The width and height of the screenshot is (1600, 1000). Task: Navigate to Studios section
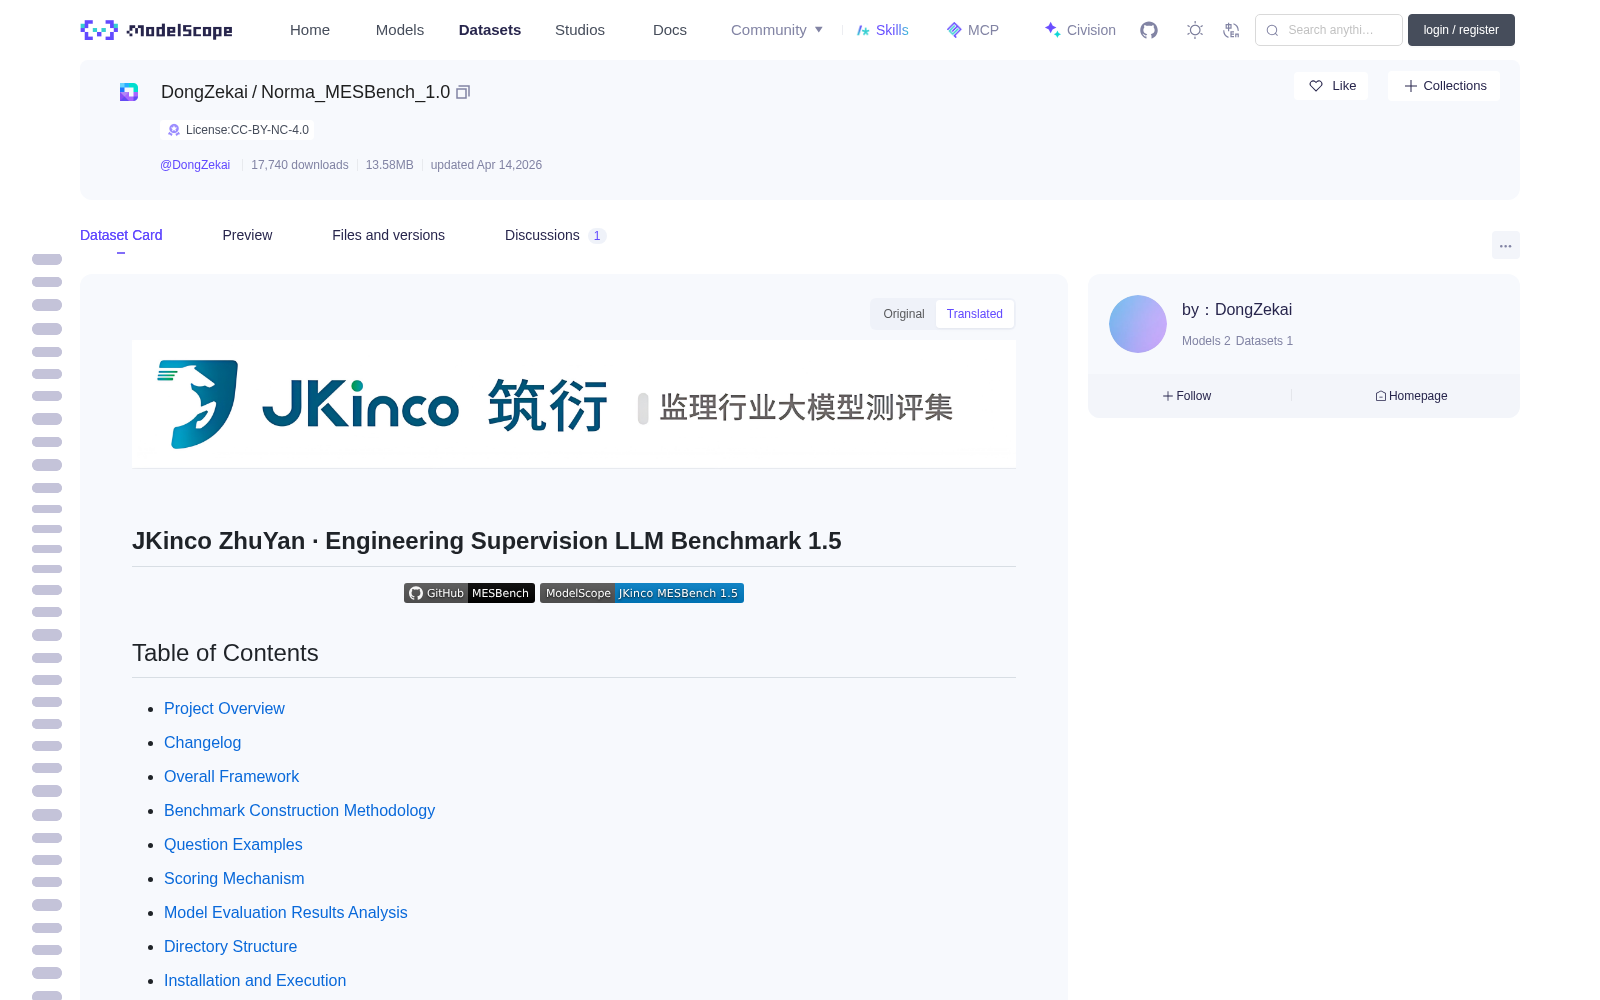580,30
